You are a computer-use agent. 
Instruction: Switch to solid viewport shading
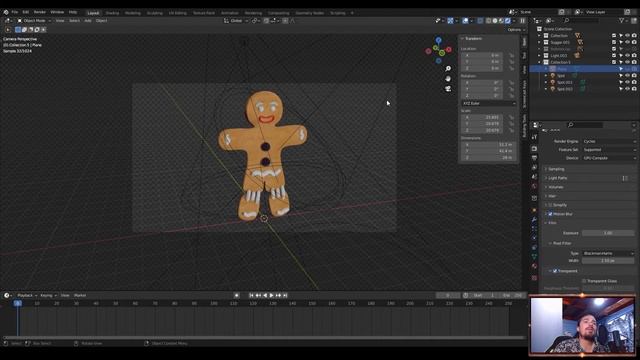[x=495, y=20]
